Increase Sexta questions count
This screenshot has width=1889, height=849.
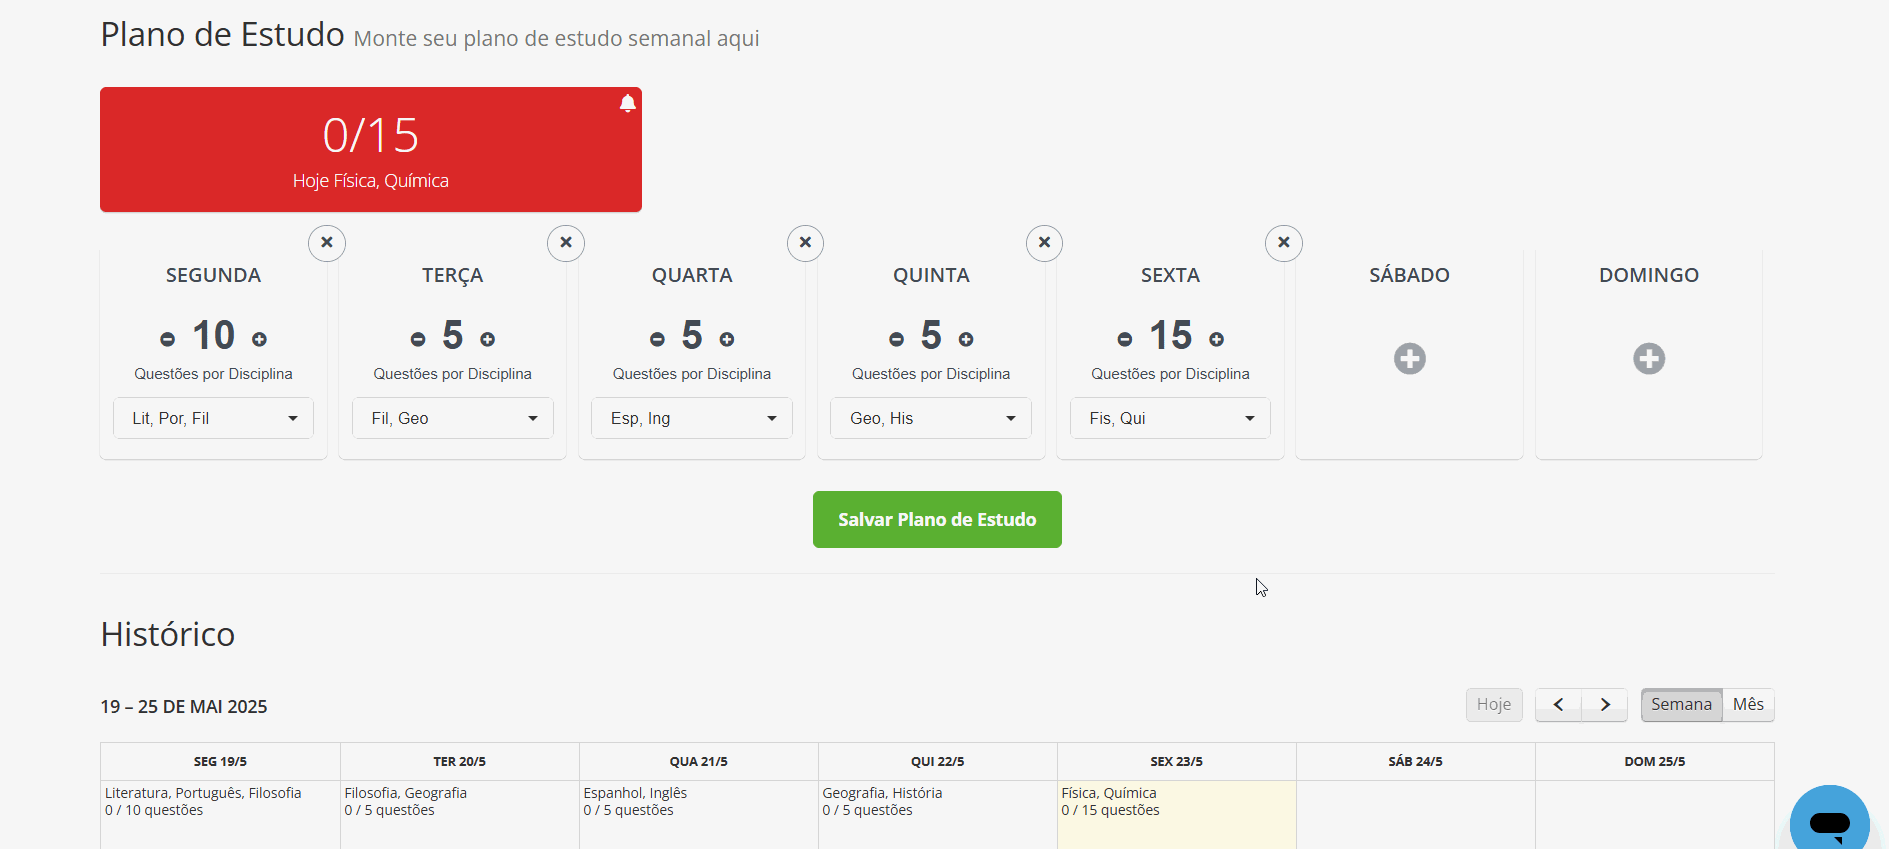click(1216, 339)
